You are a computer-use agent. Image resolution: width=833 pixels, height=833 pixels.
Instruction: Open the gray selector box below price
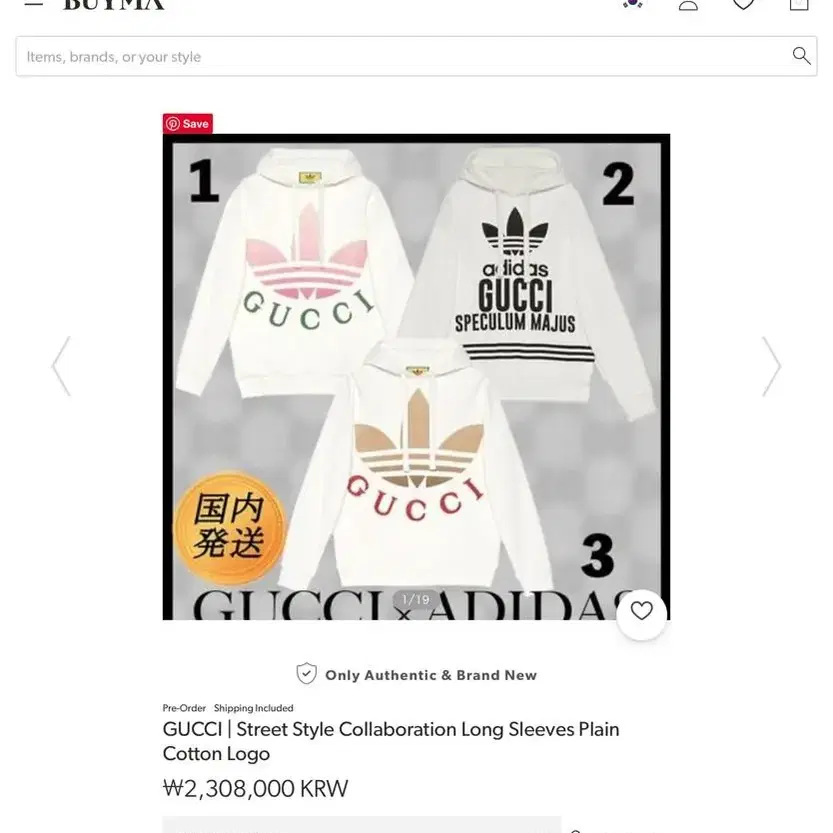click(x=362, y=824)
